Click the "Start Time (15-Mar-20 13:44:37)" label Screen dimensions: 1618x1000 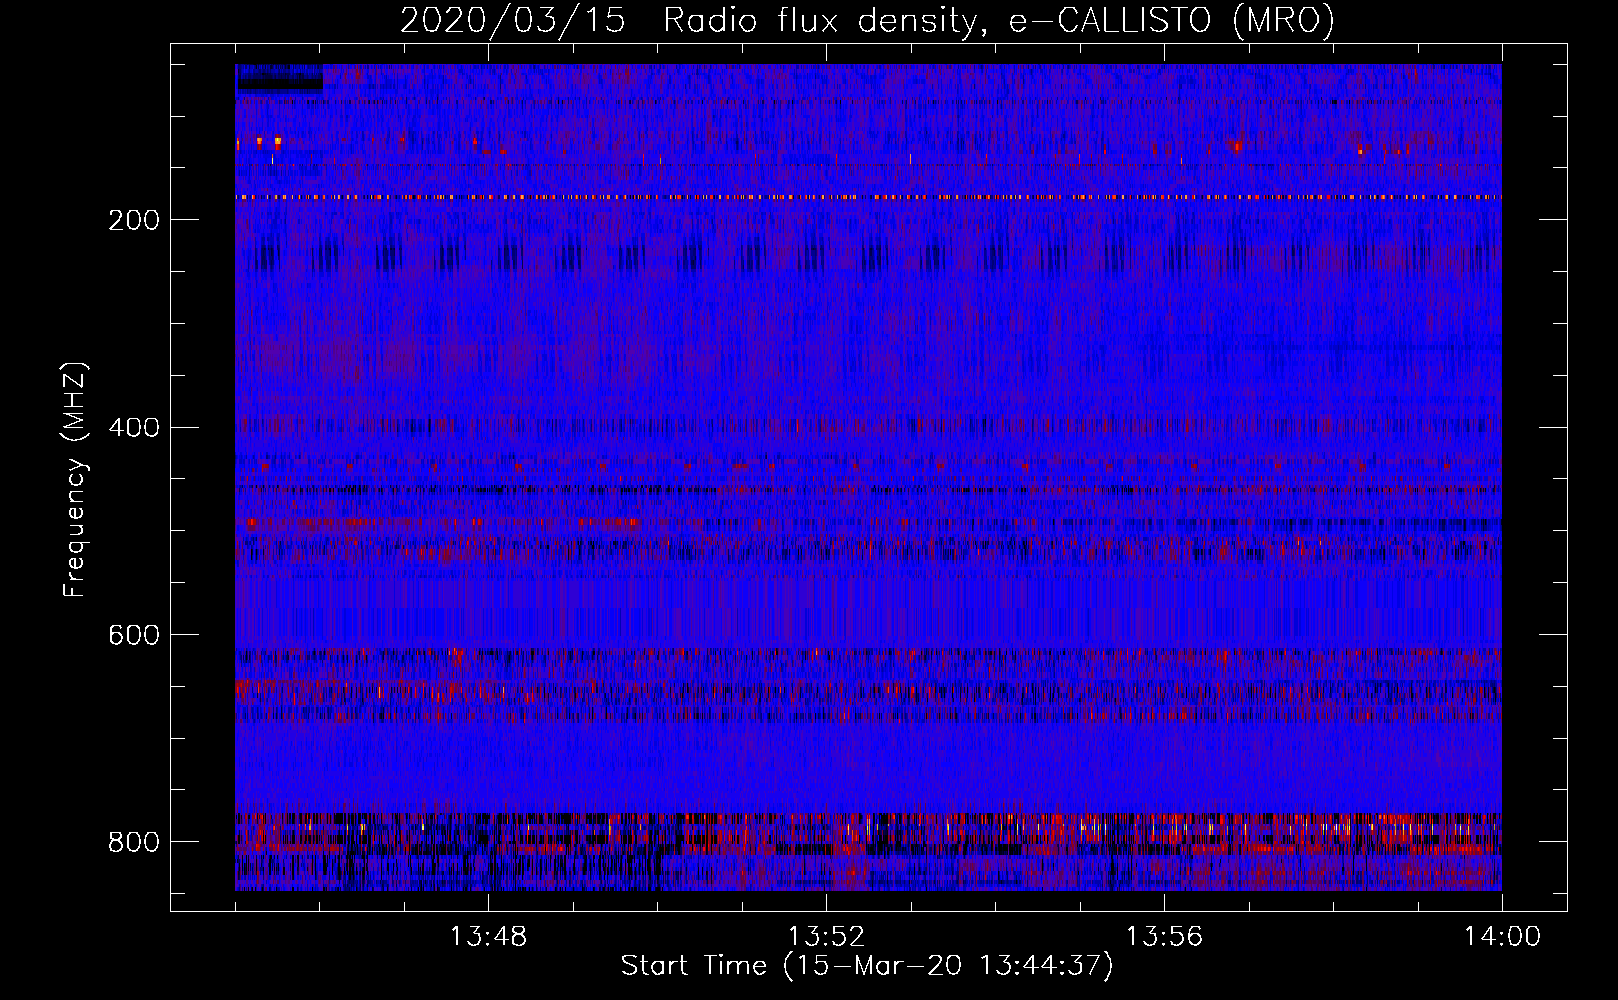pyautogui.click(x=867, y=966)
